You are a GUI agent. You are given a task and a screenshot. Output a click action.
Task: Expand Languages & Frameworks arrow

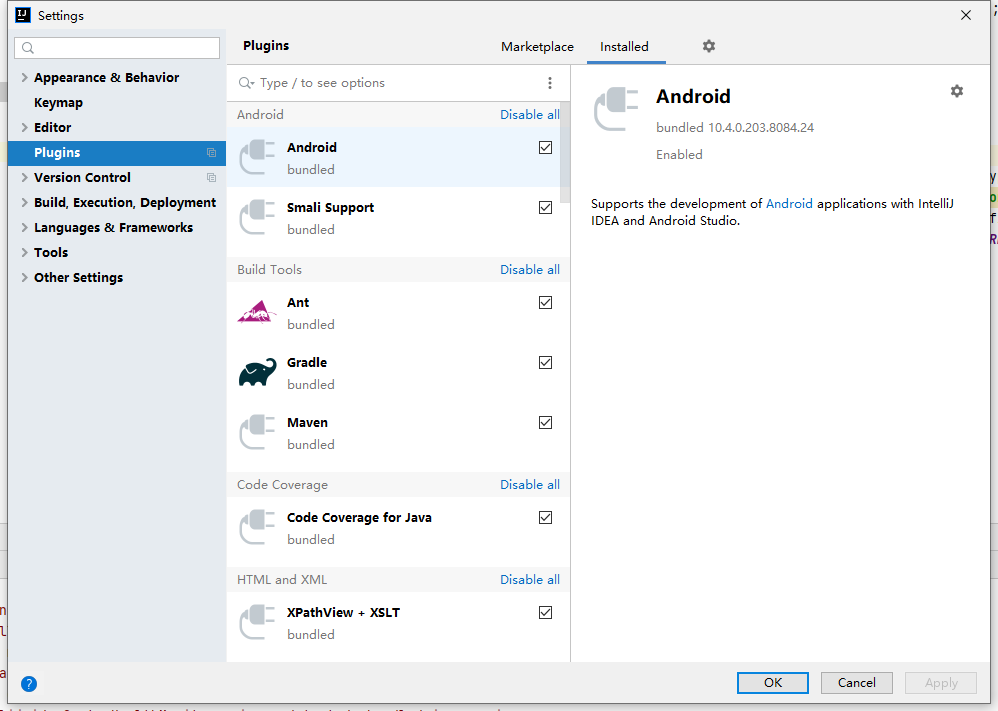[24, 227]
